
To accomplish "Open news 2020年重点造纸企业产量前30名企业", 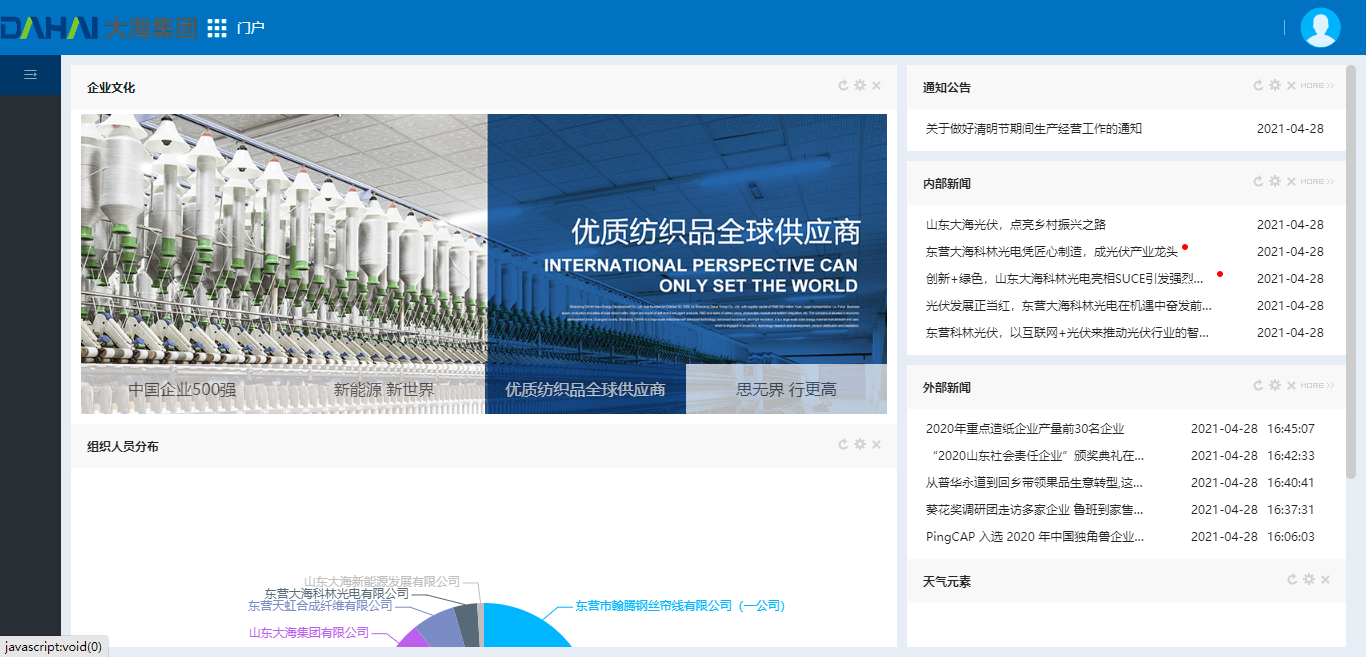I will [x=1025, y=429].
